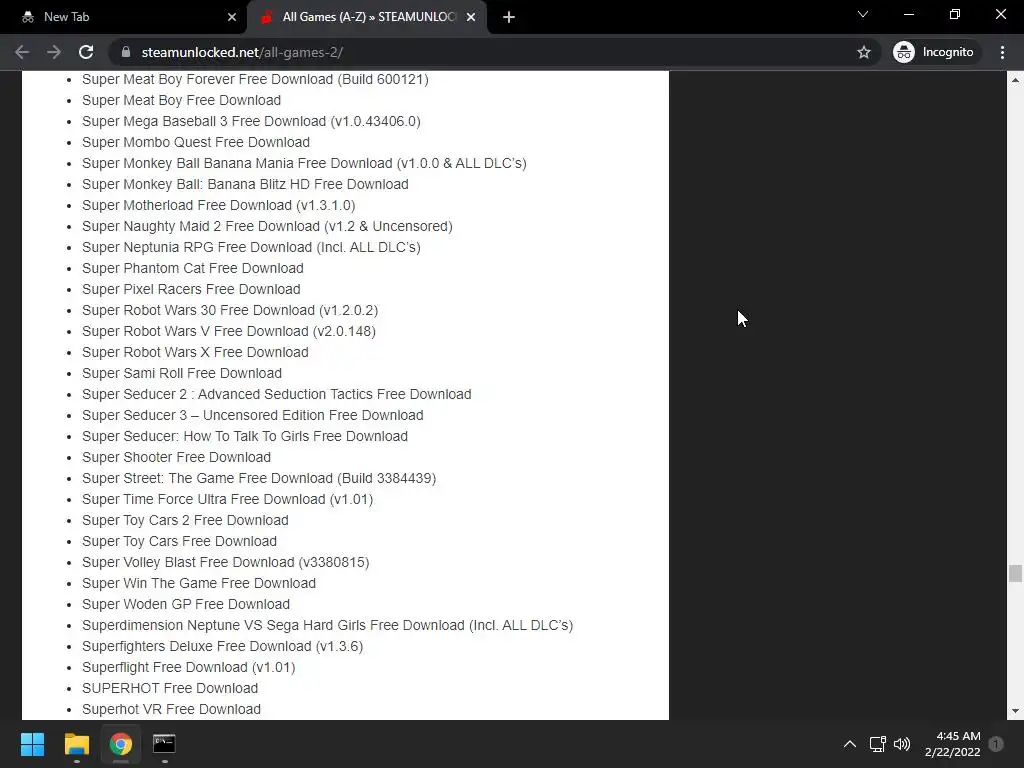Screen dimensions: 1024x768
Task: View site security lock information
Action: (x=126, y=52)
